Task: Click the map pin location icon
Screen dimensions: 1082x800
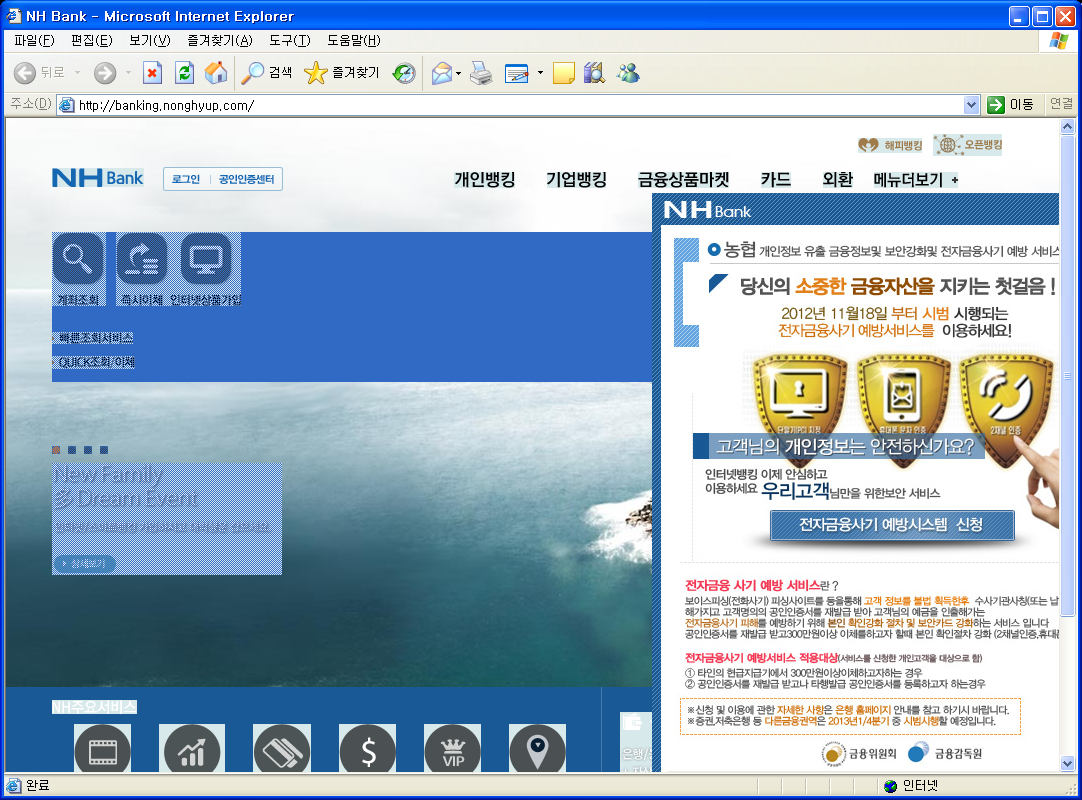Action: (x=537, y=749)
